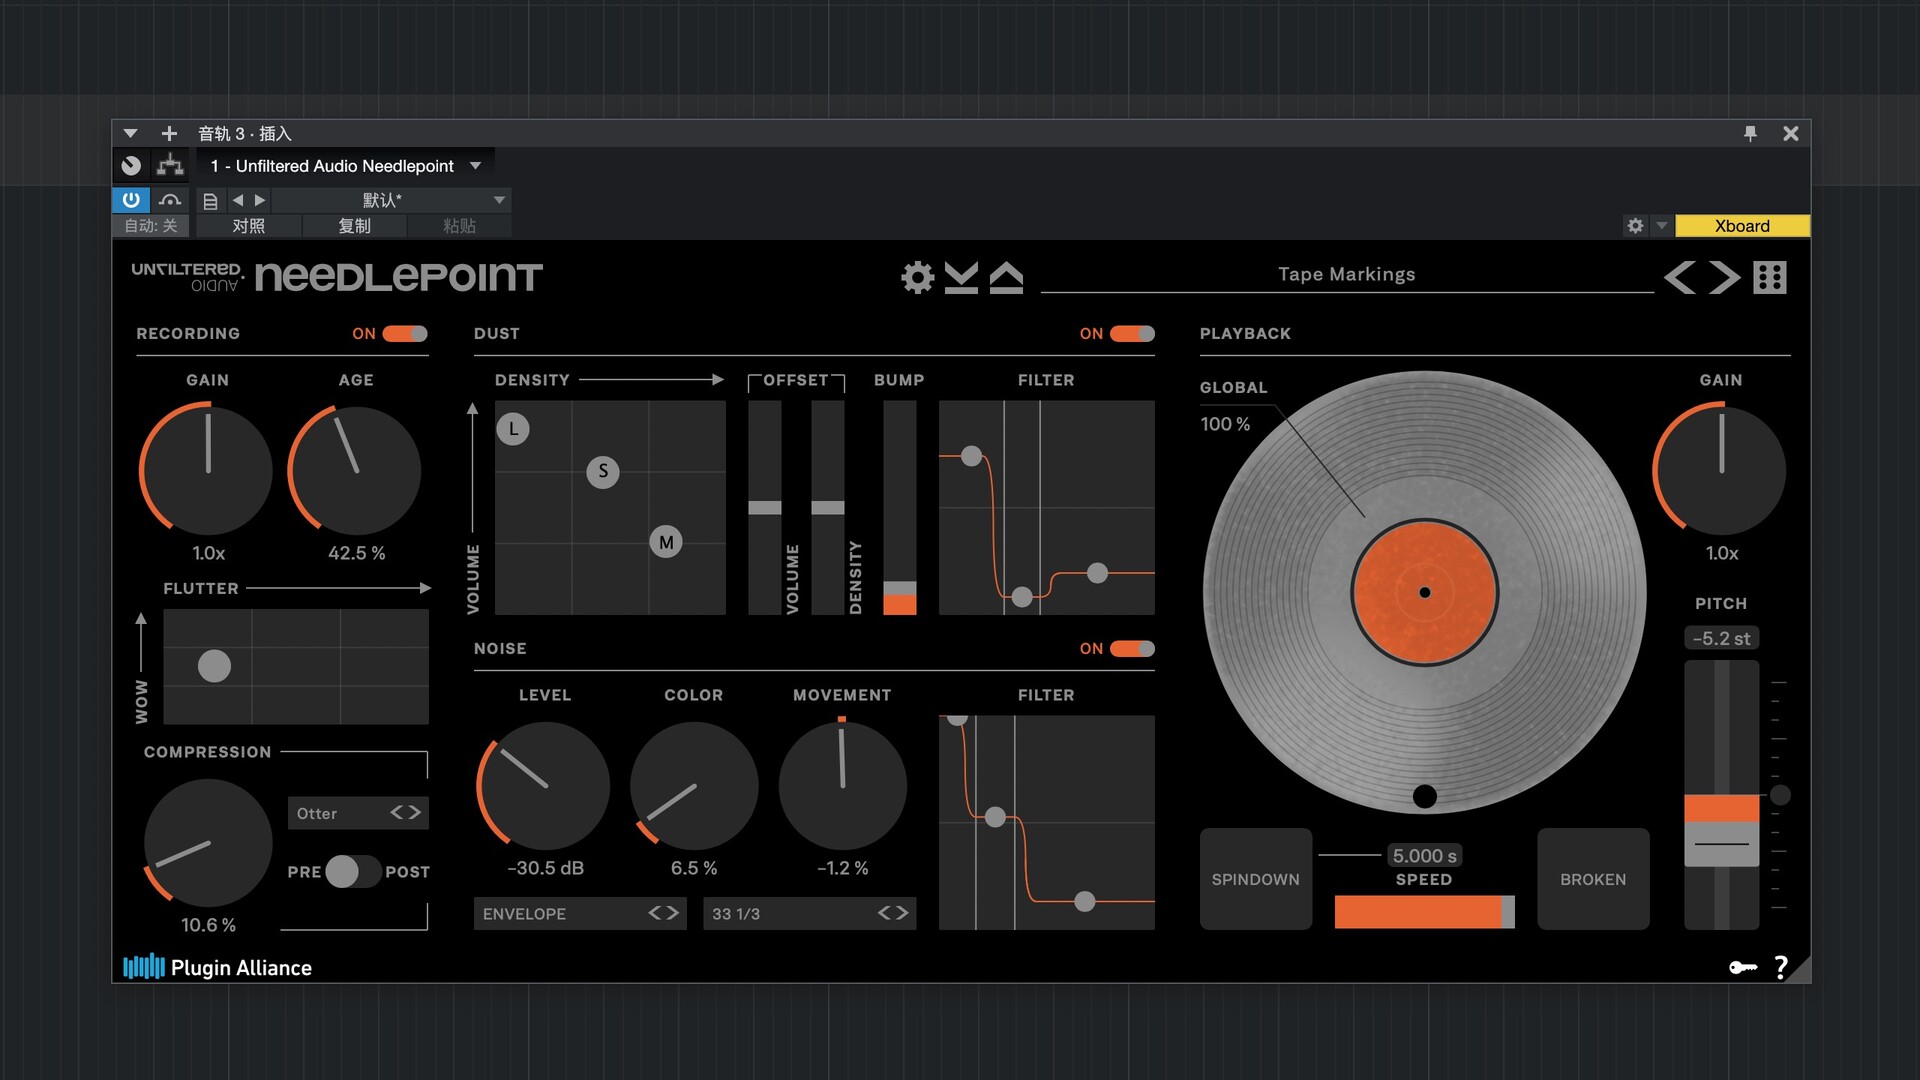Click Dust filter left curve point
Screen dimensions: 1920x1080
[x=971, y=456]
